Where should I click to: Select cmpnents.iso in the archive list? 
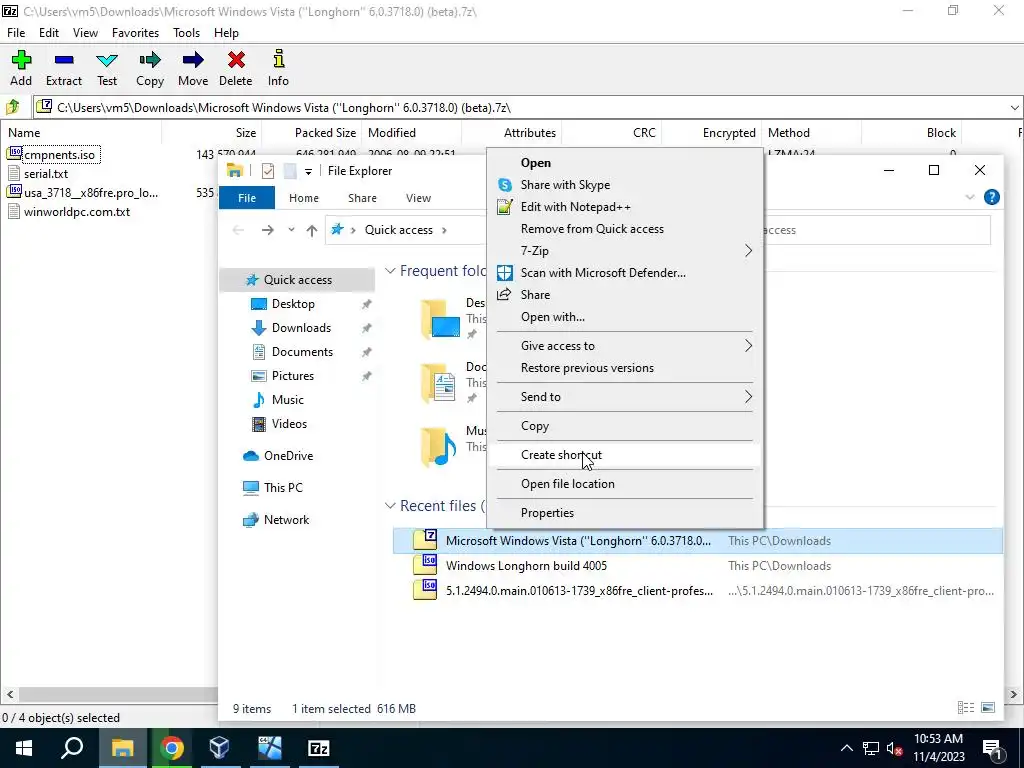(59, 155)
